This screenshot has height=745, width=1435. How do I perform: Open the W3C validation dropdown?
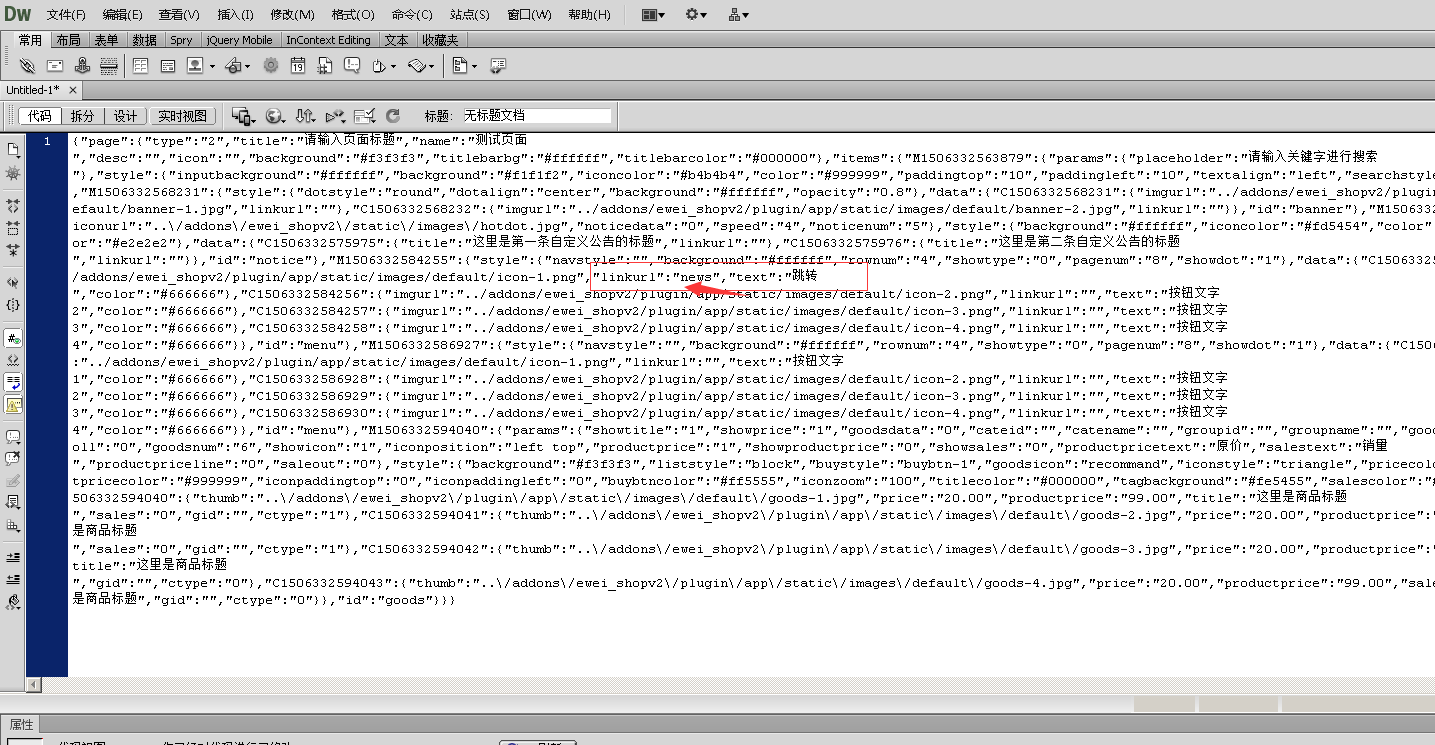click(336, 116)
